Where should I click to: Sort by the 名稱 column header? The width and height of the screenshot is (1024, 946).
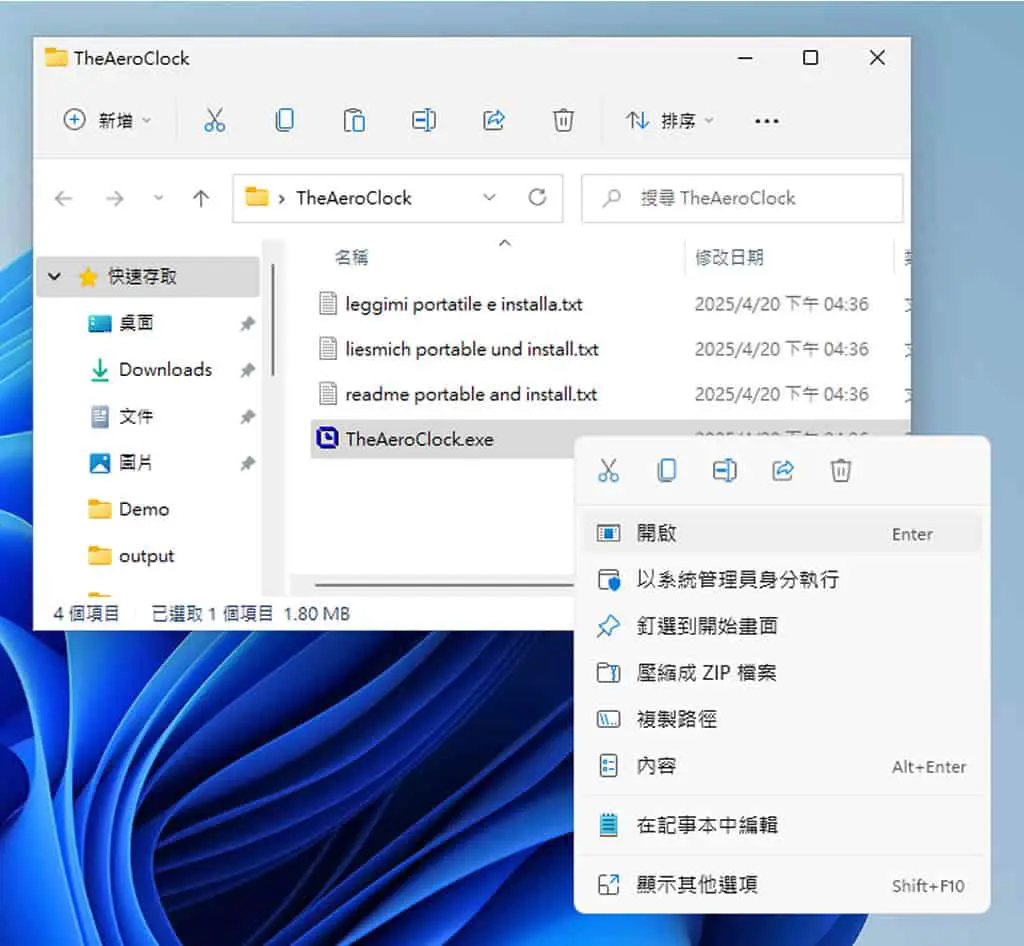pos(353,257)
